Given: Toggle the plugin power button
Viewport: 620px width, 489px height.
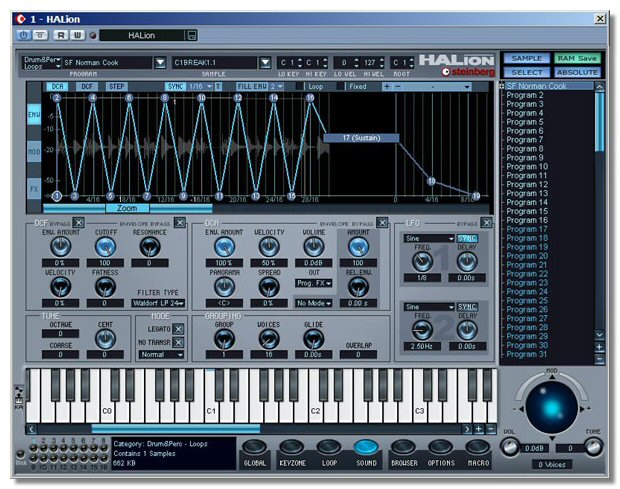Looking at the screenshot, I should [23, 35].
